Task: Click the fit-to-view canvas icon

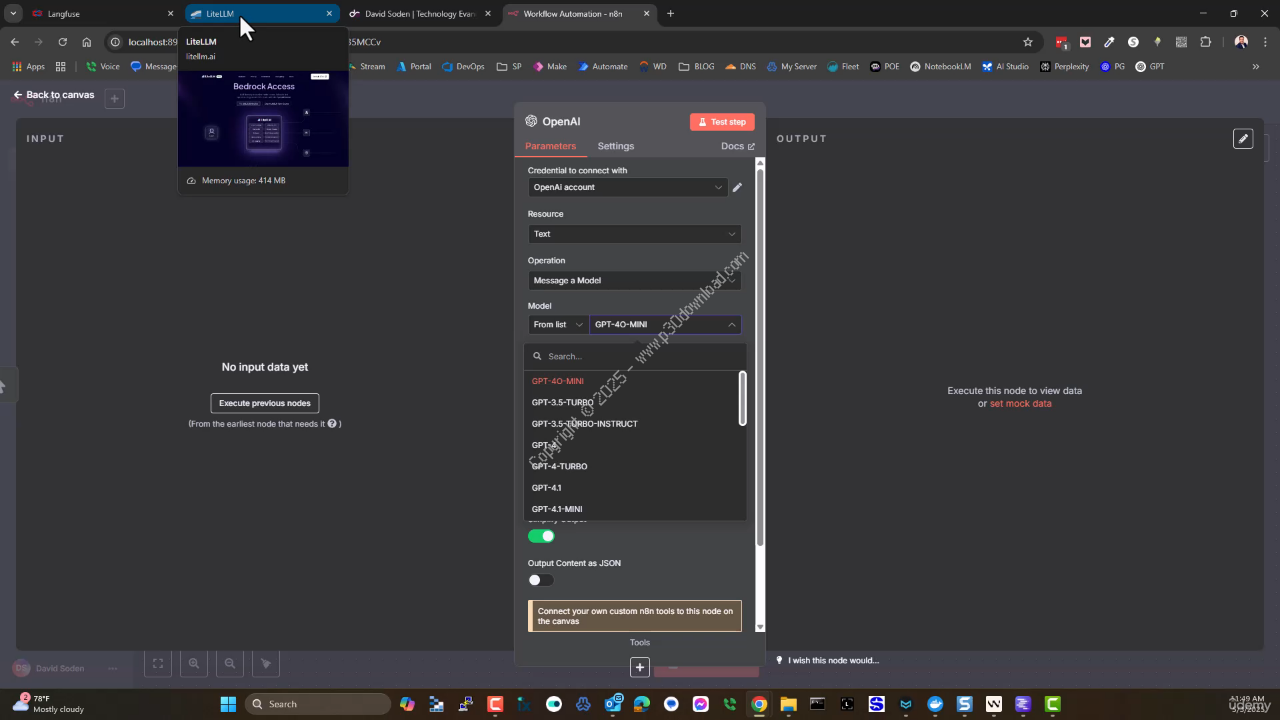Action: (158, 663)
